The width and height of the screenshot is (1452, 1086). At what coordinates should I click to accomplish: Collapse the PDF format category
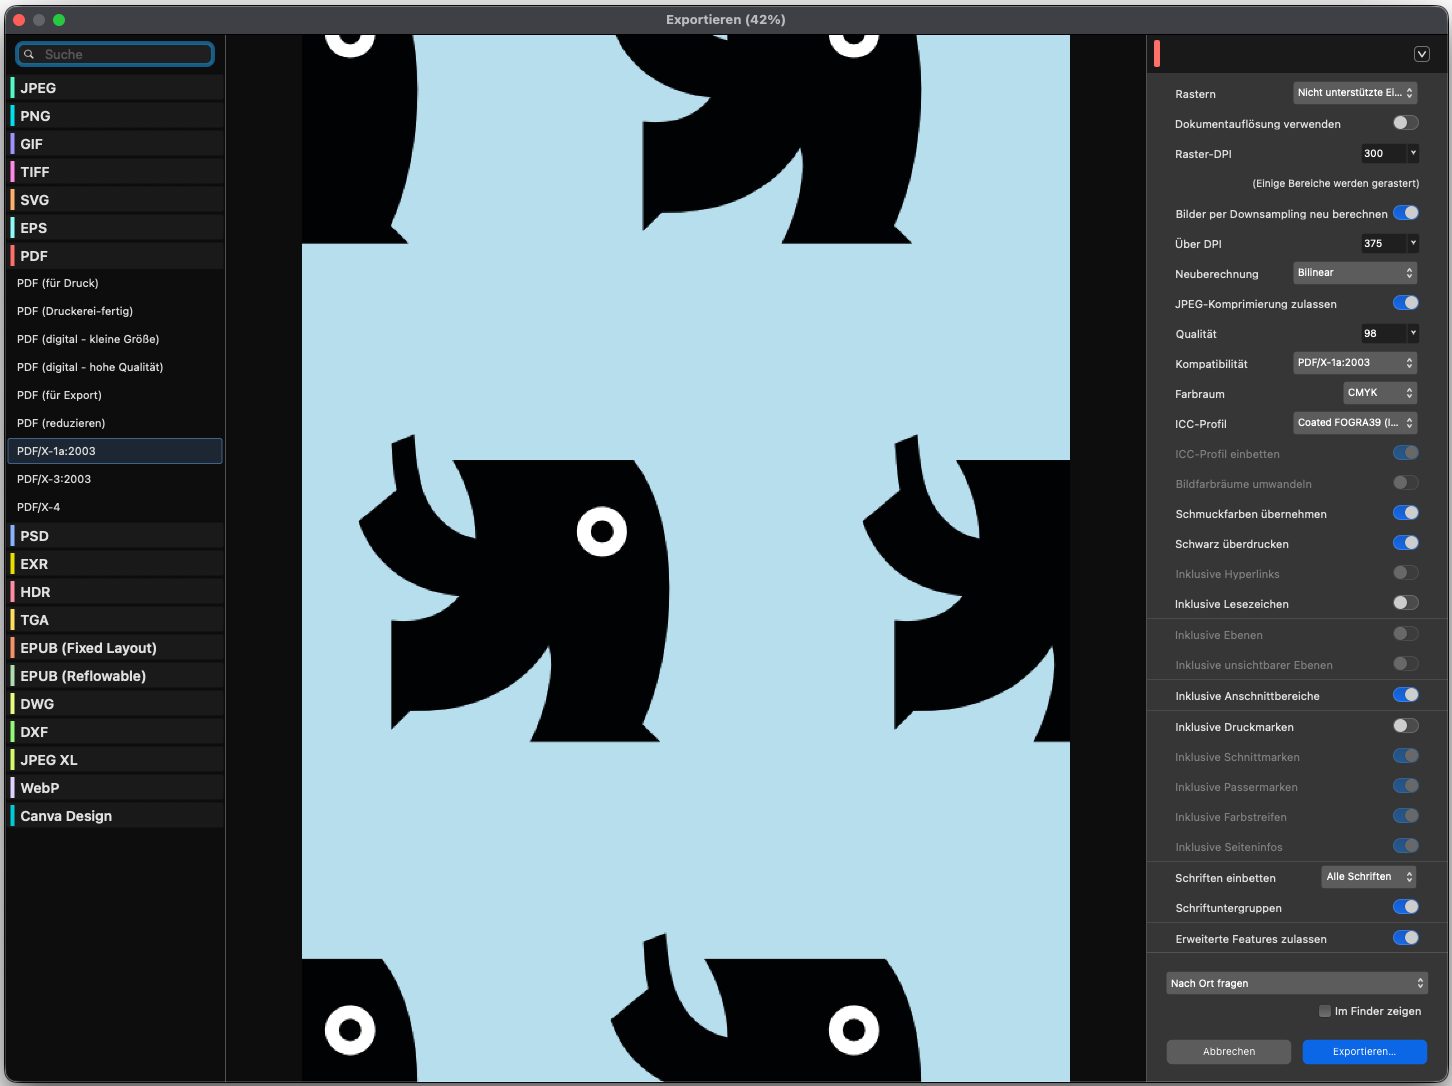tap(116, 256)
